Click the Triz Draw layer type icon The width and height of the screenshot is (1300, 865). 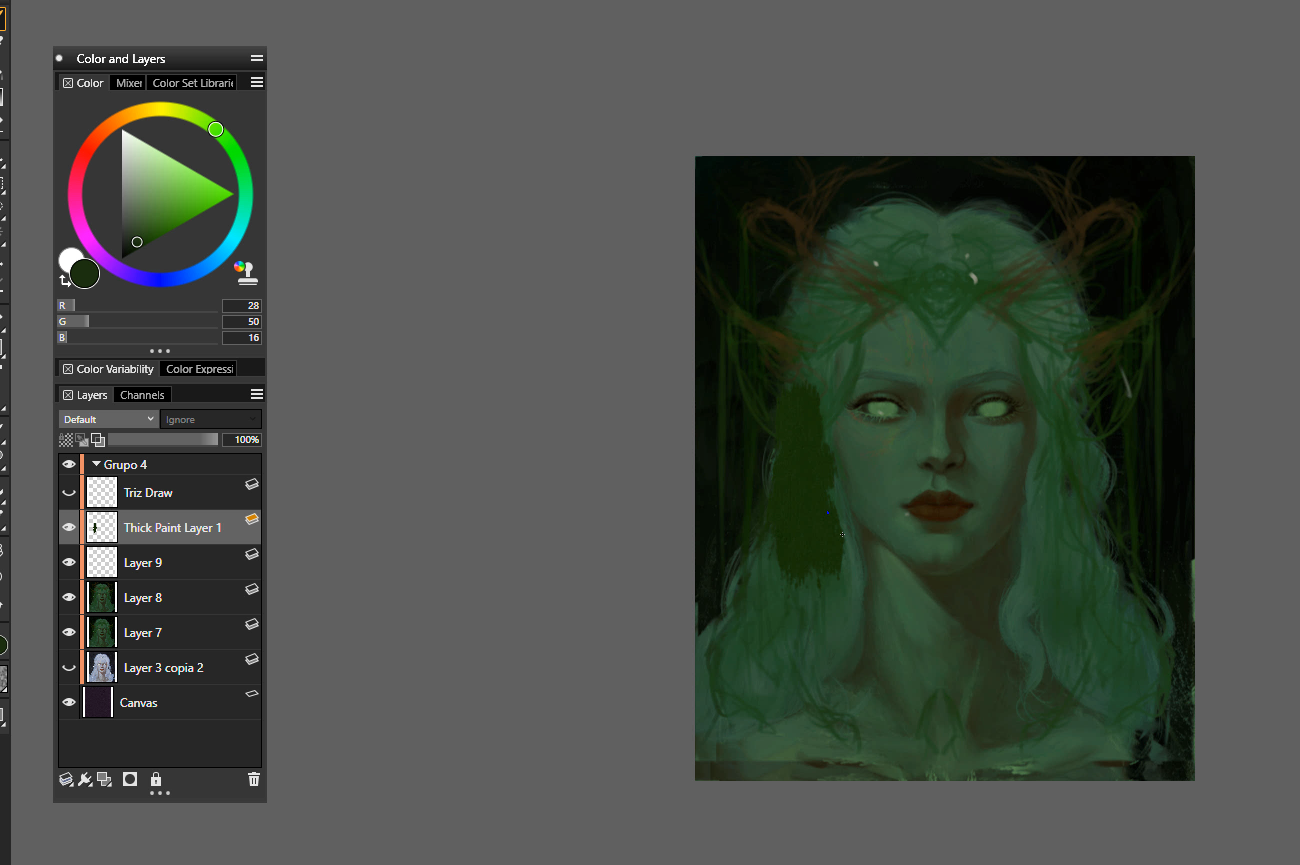tap(252, 484)
